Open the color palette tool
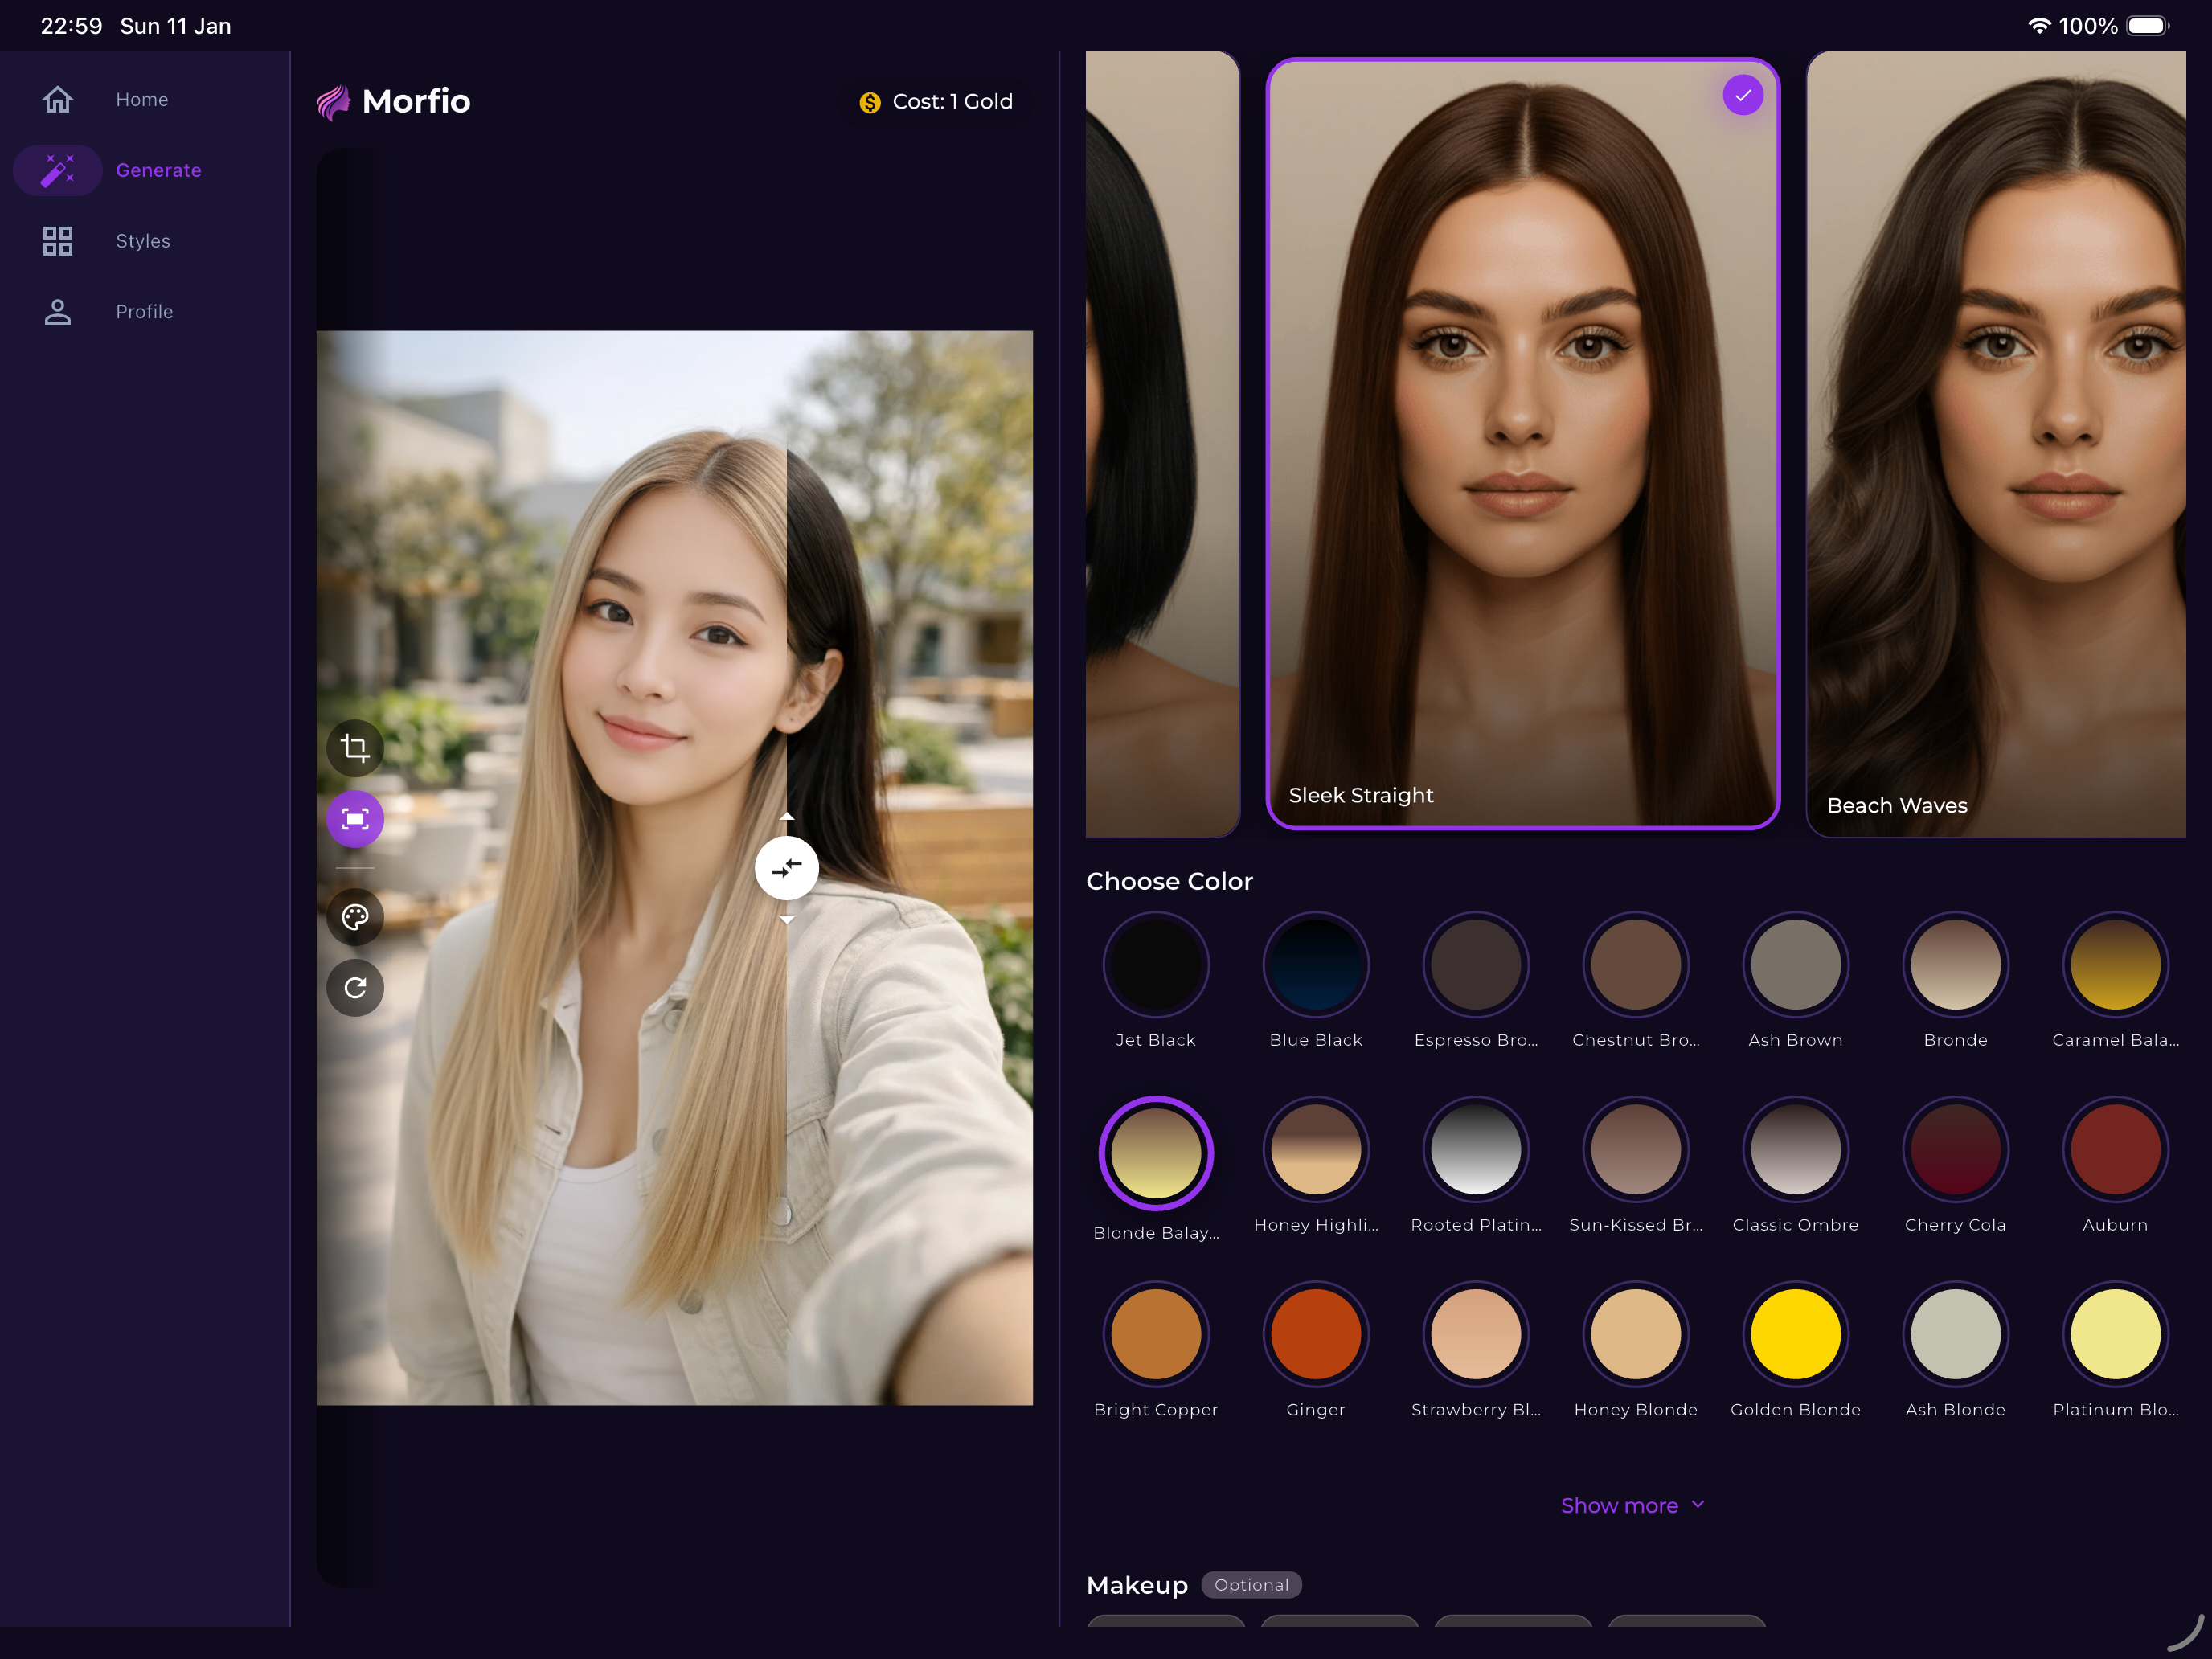Screen dimensions: 2212x1659 pos(355,916)
